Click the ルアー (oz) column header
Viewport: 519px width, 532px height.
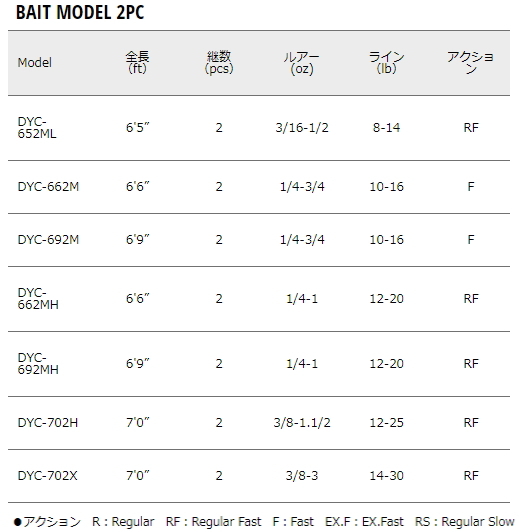(x=302, y=63)
